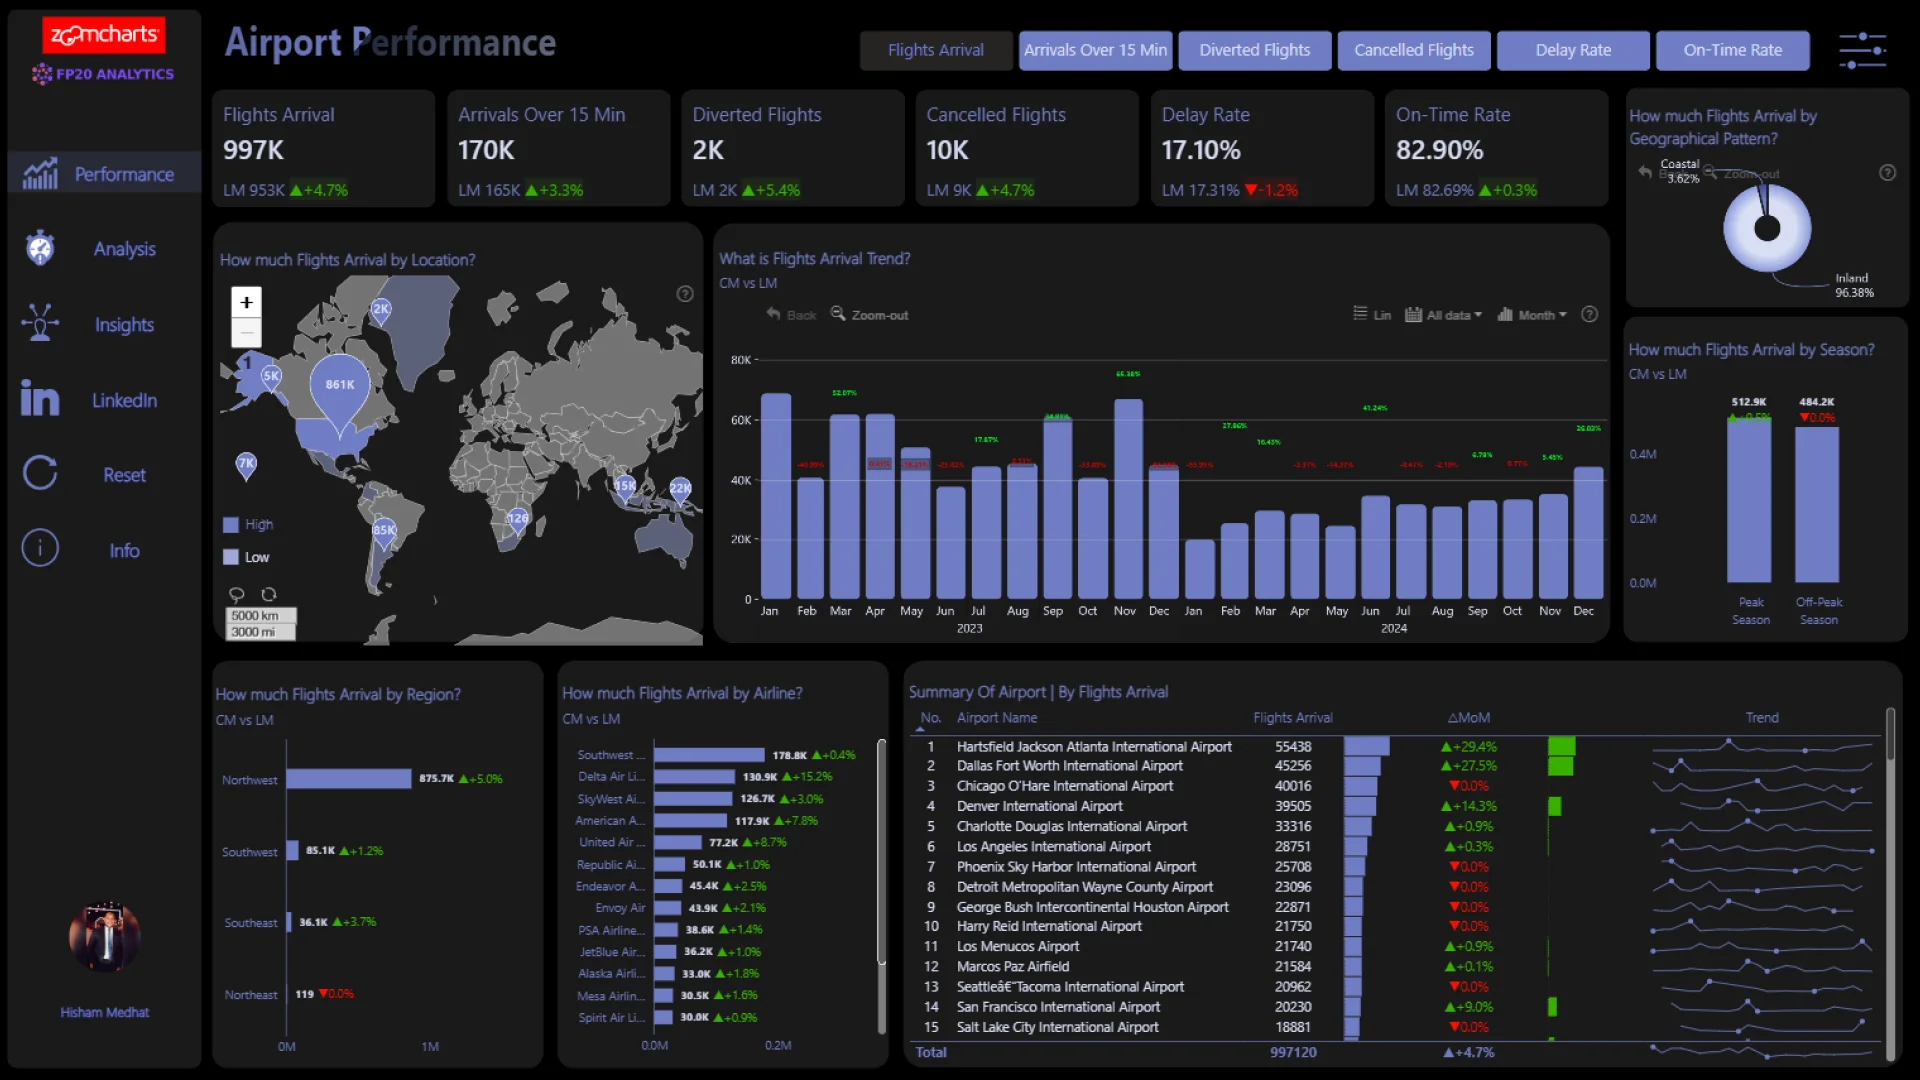The width and height of the screenshot is (1920, 1080).
Task: Select Chicago O'Hare International Airport row
Action: [x=1396, y=786]
